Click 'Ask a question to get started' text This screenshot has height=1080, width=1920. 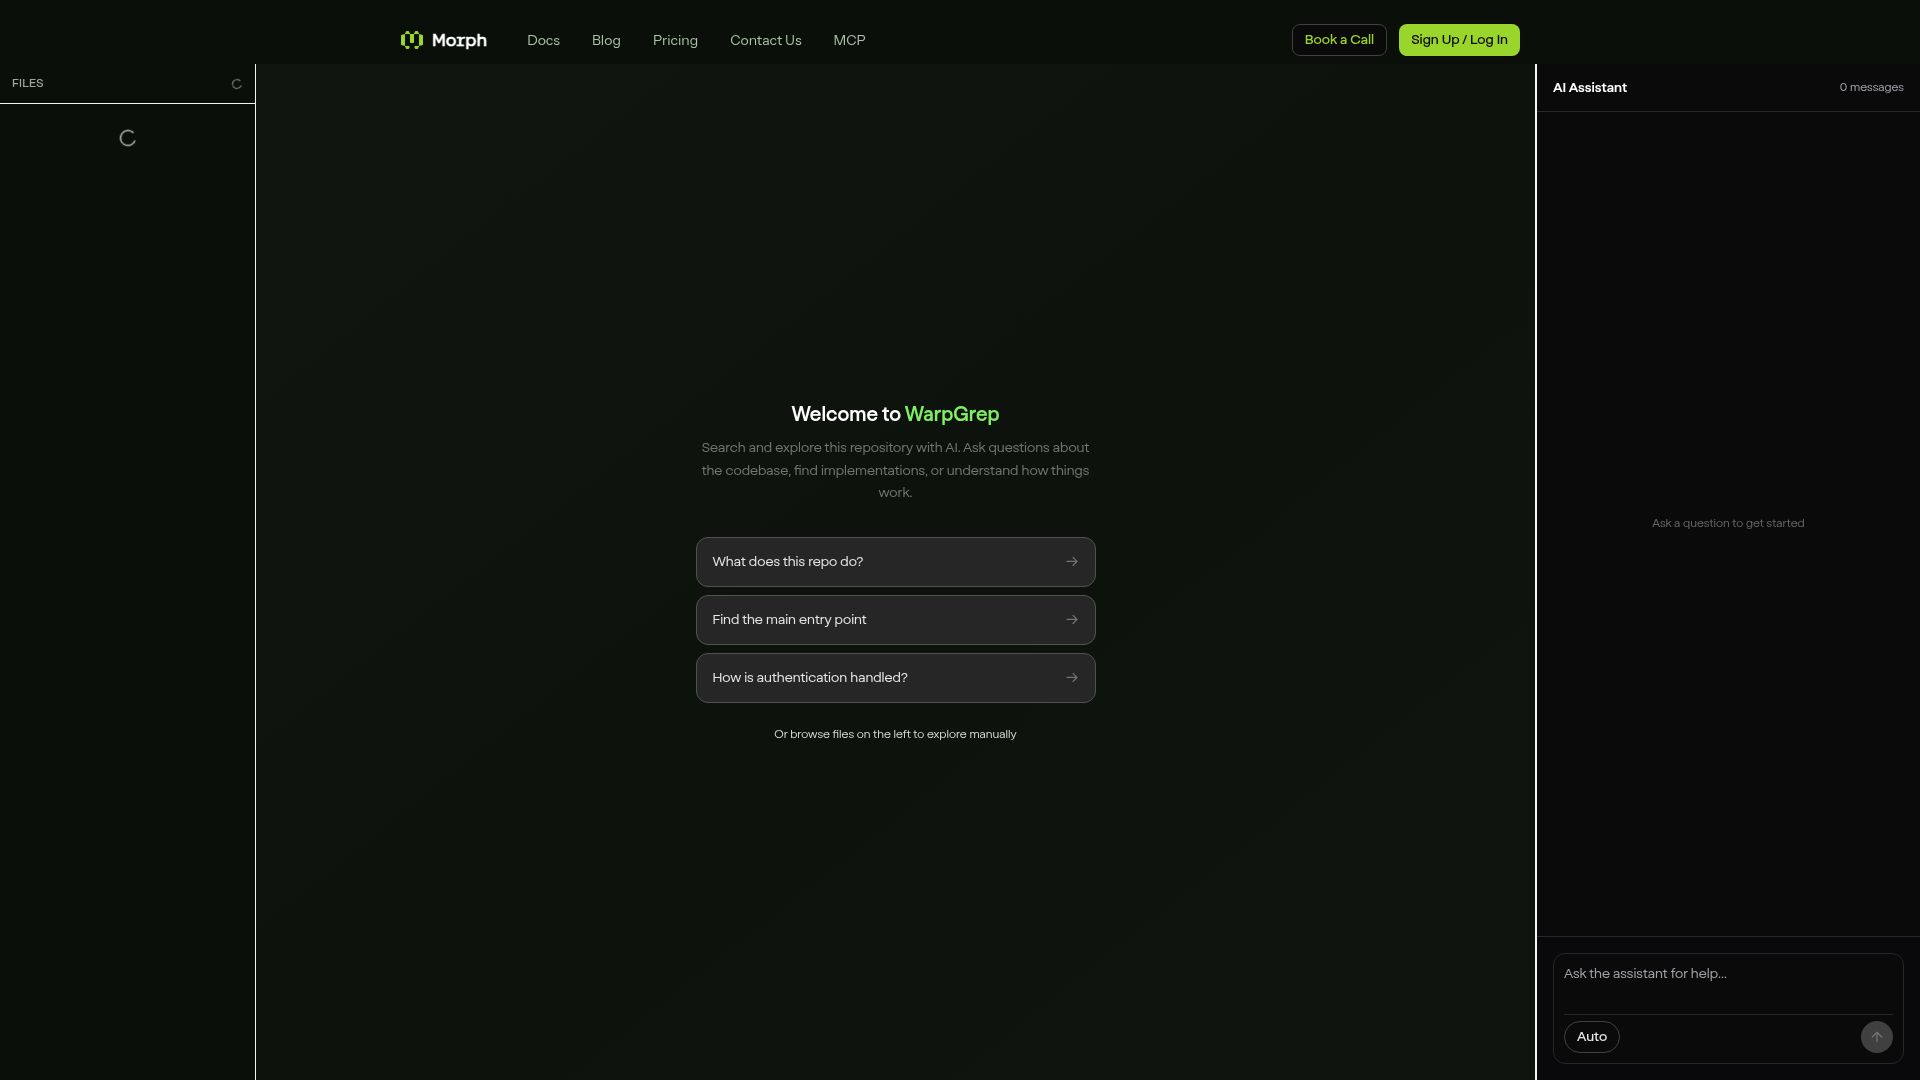(x=1728, y=523)
